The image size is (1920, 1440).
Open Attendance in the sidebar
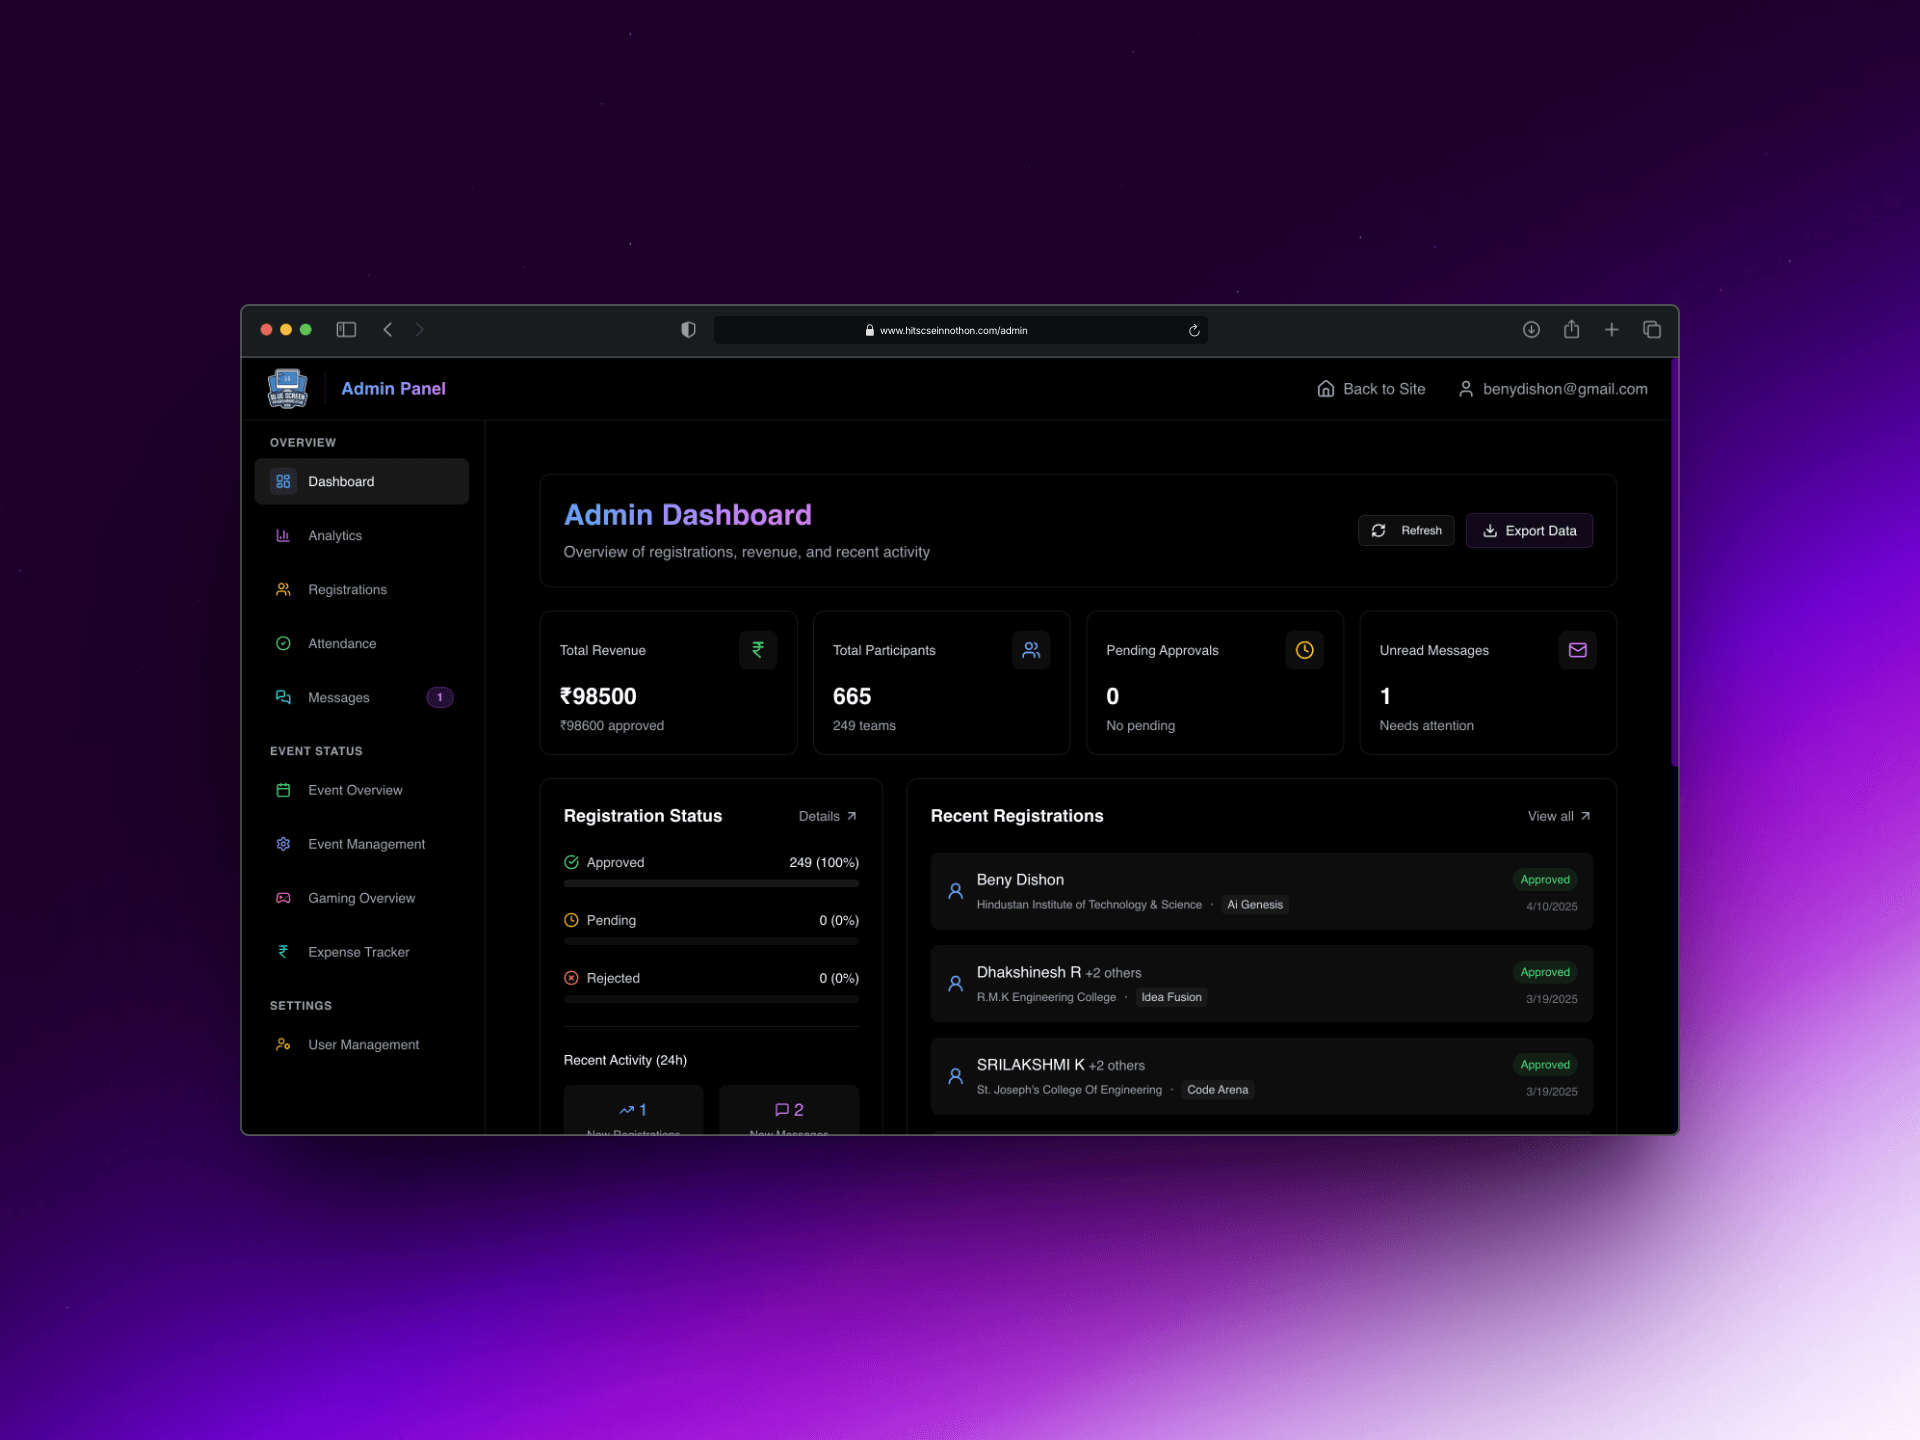click(x=361, y=643)
